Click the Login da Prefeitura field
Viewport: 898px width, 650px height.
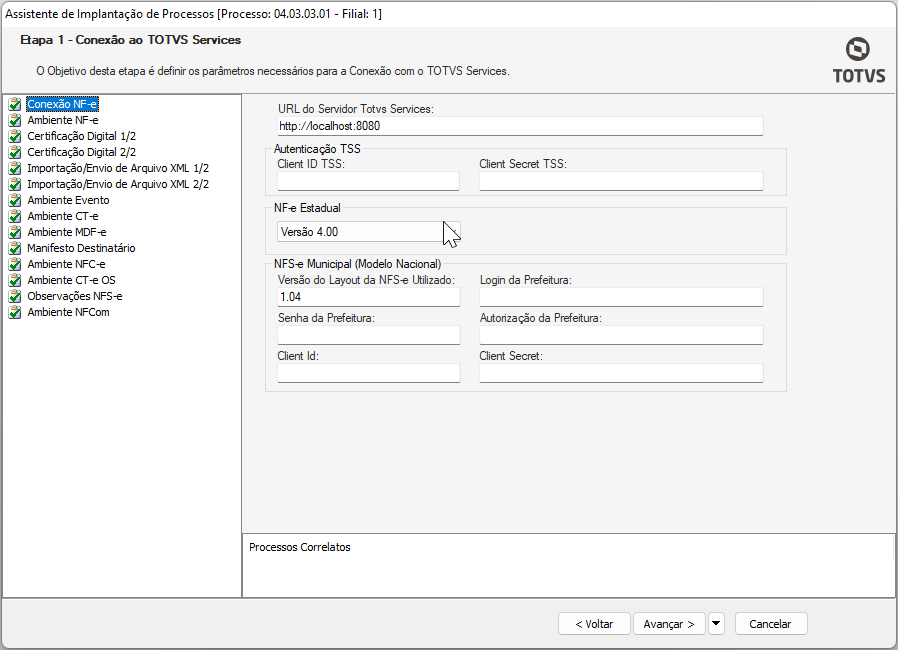[621, 297]
